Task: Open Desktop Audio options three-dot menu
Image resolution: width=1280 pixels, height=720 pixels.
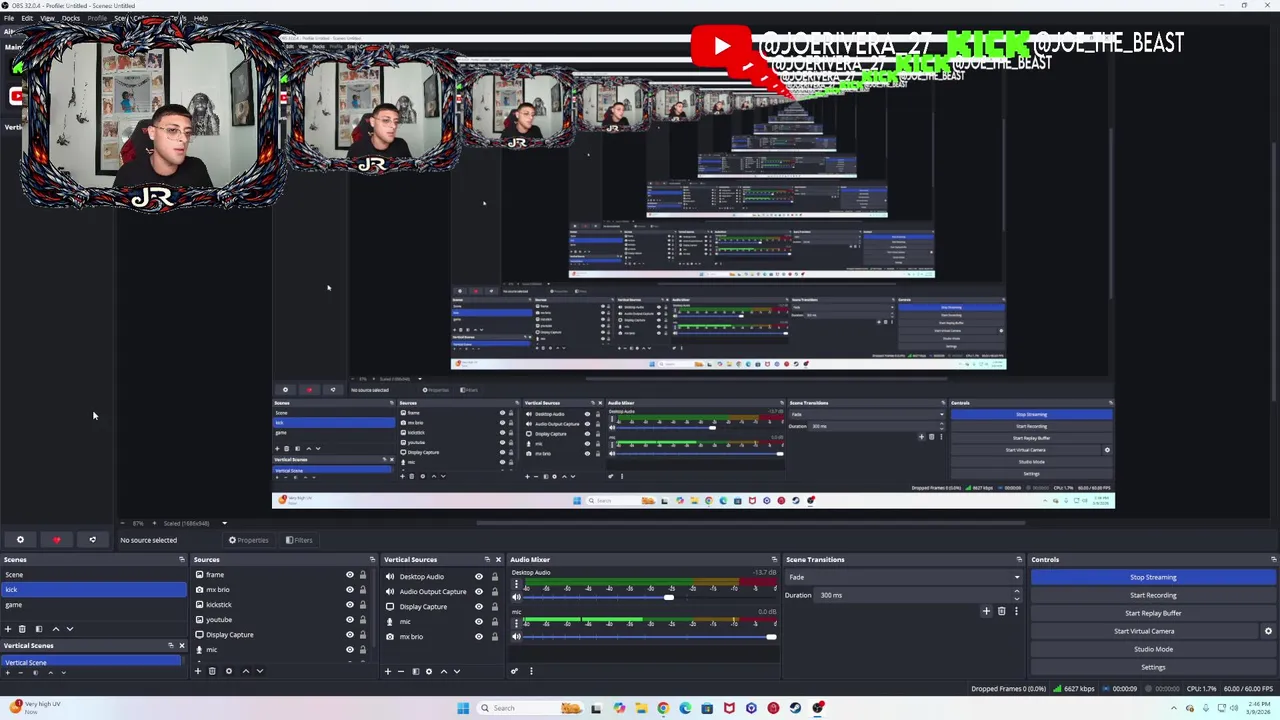Action: 517,585
